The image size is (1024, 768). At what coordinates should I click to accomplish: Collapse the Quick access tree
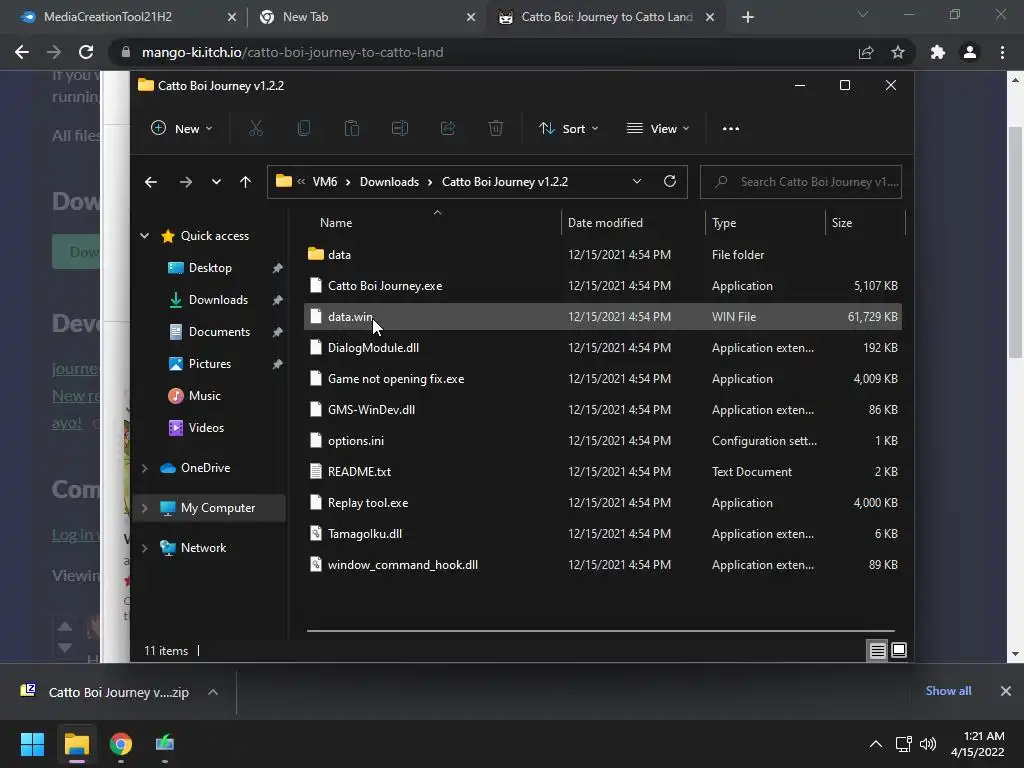click(x=144, y=236)
